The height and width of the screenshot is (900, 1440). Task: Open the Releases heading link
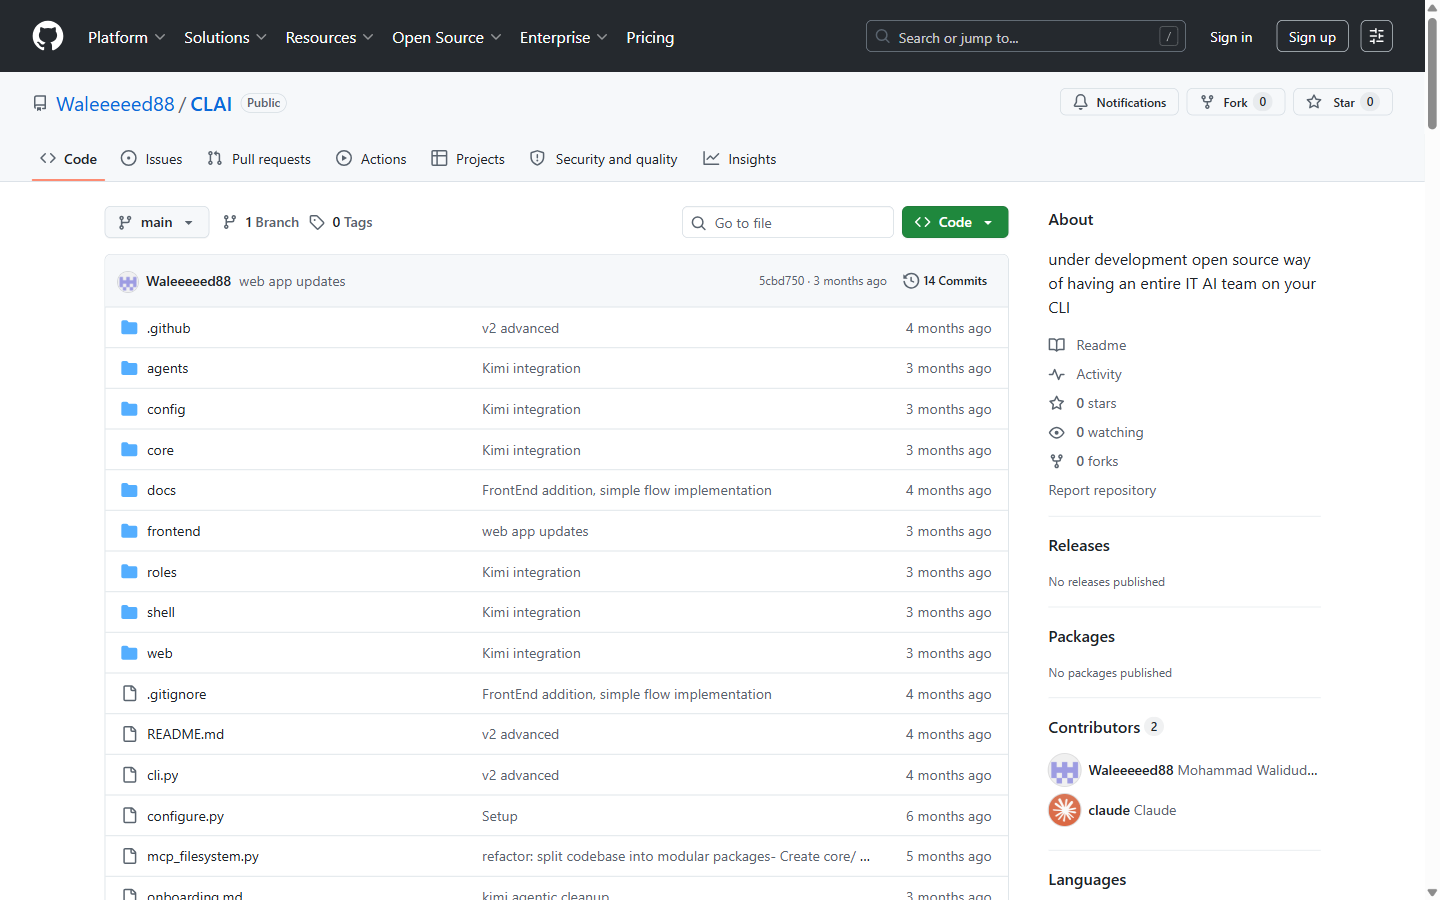click(x=1079, y=546)
